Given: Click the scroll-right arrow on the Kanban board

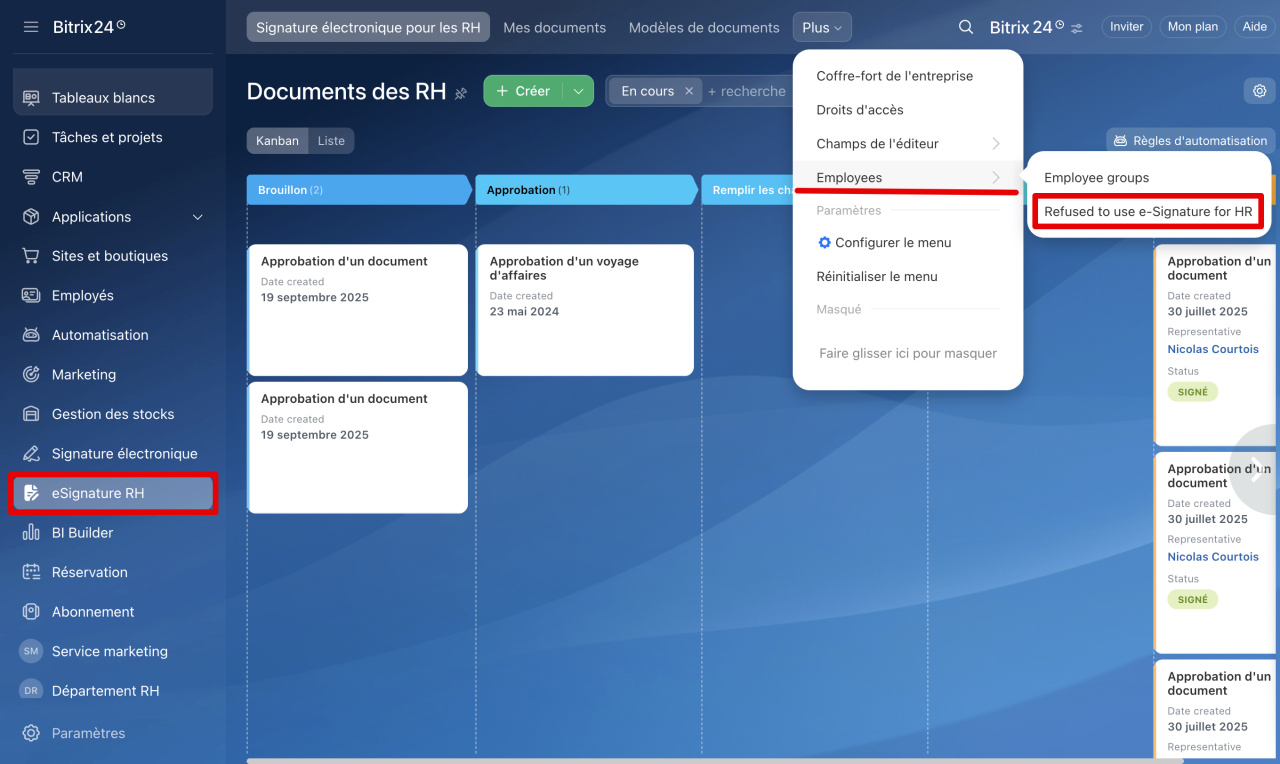Looking at the screenshot, I should [1256, 470].
